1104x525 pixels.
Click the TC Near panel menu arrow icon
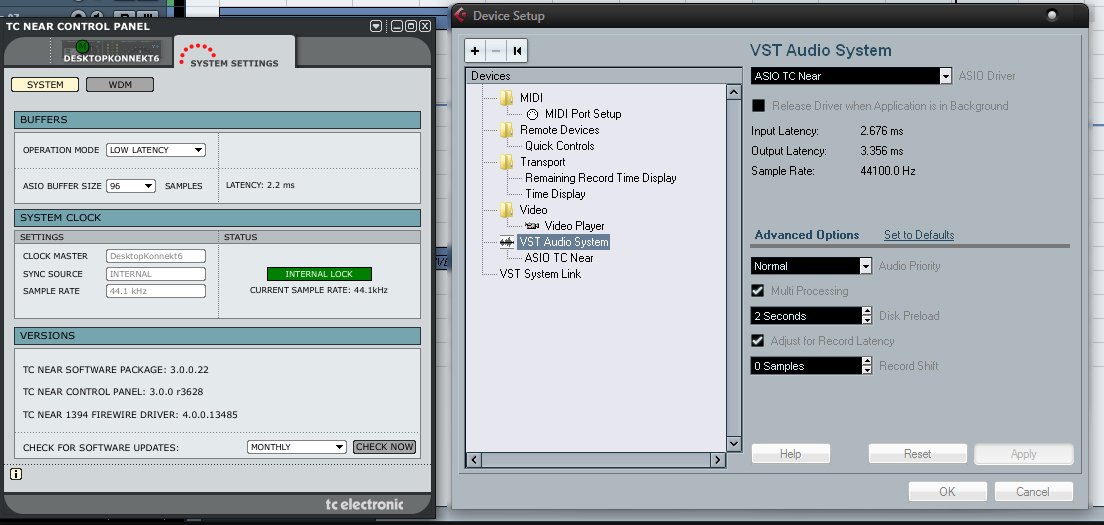376,26
